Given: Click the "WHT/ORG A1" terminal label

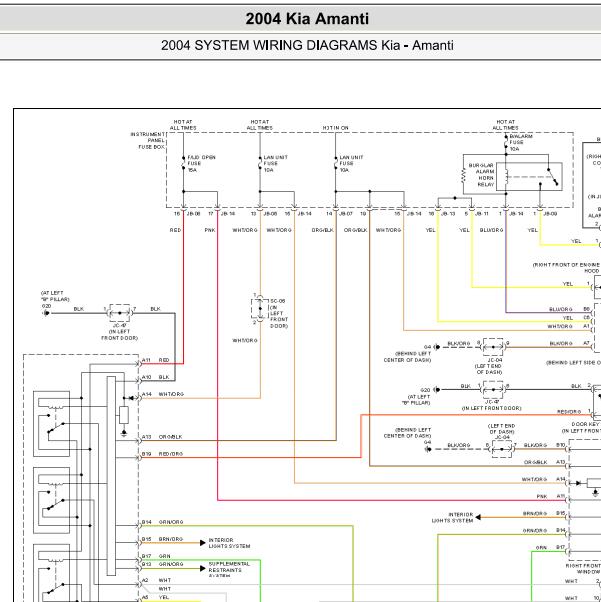Looking at the screenshot, I should (x=568, y=326).
